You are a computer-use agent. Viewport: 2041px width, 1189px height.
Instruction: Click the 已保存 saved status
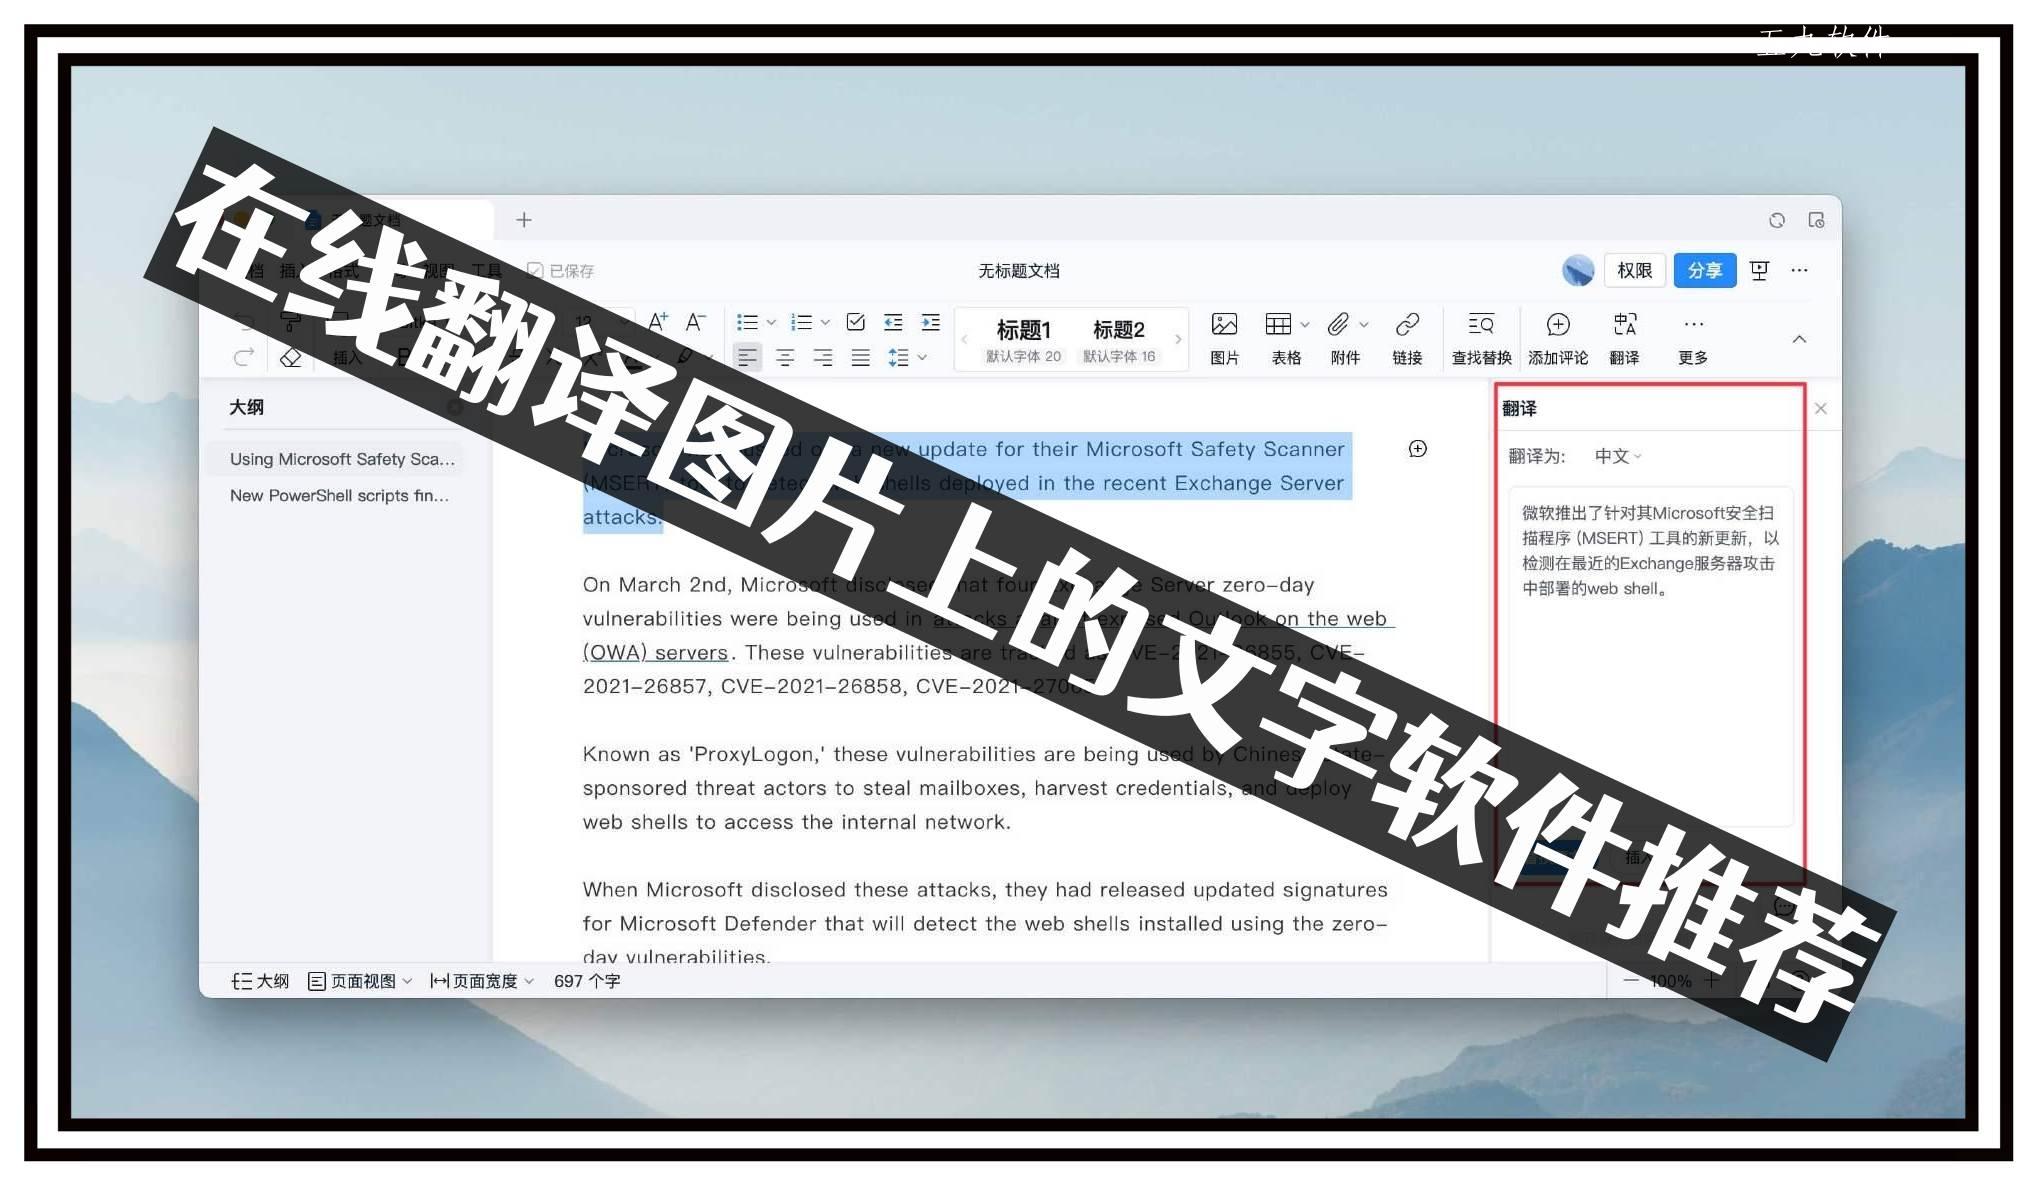tap(560, 270)
